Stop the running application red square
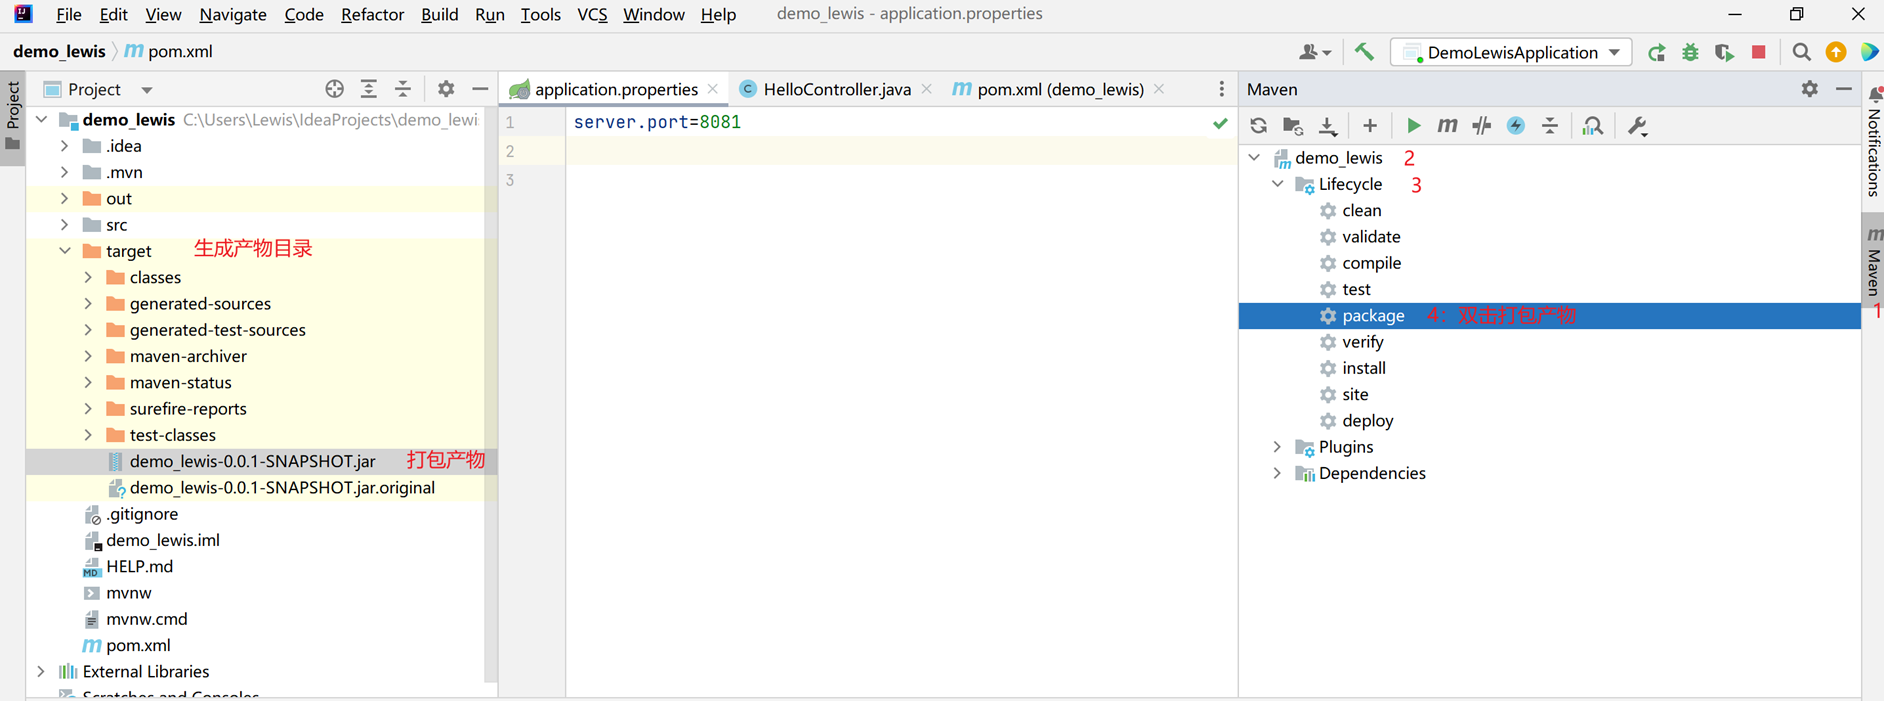This screenshot has width=1884, height=701. coord(1759,52)
